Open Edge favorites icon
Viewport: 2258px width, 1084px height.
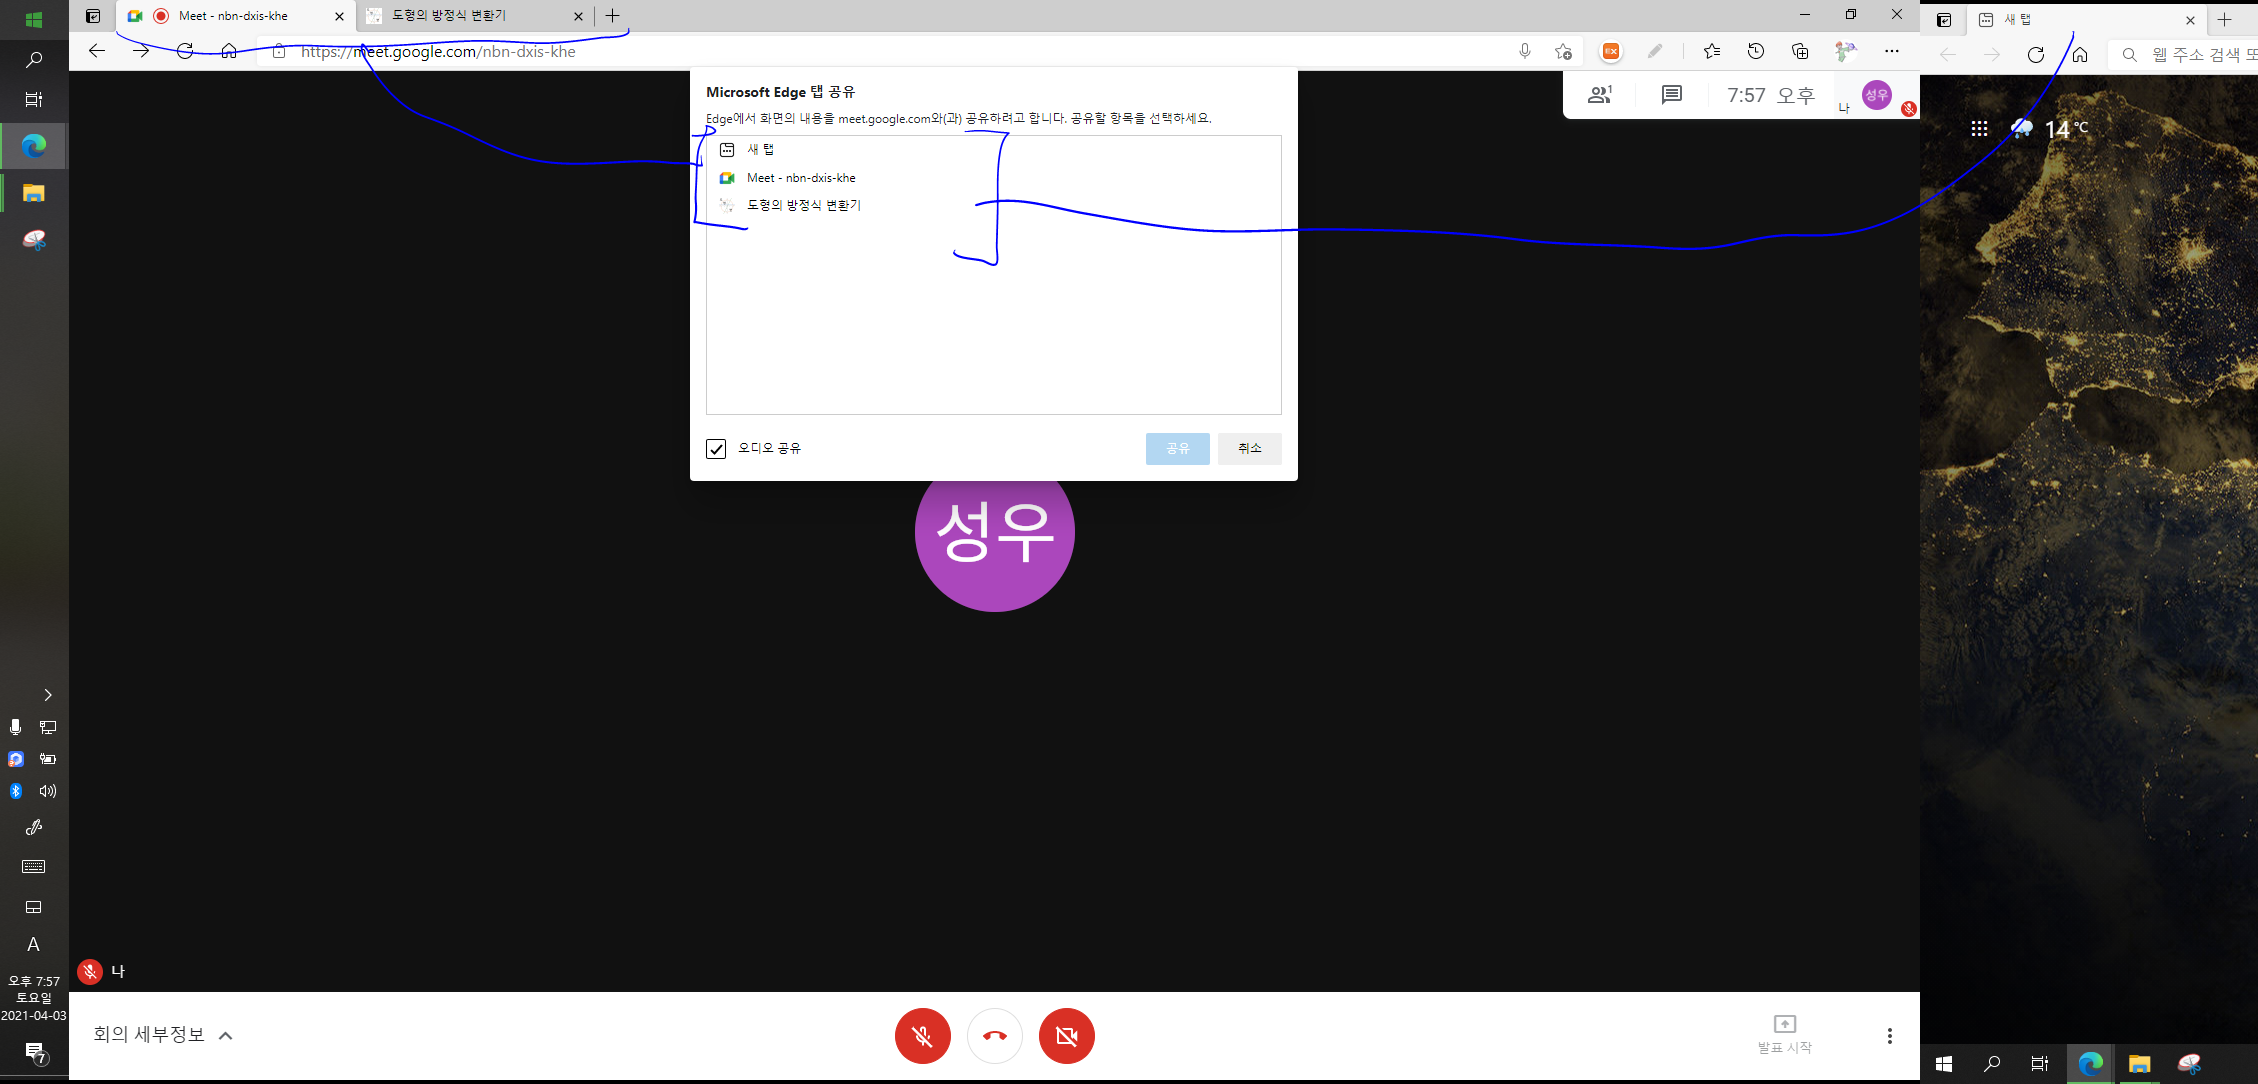click(1711, 52)
